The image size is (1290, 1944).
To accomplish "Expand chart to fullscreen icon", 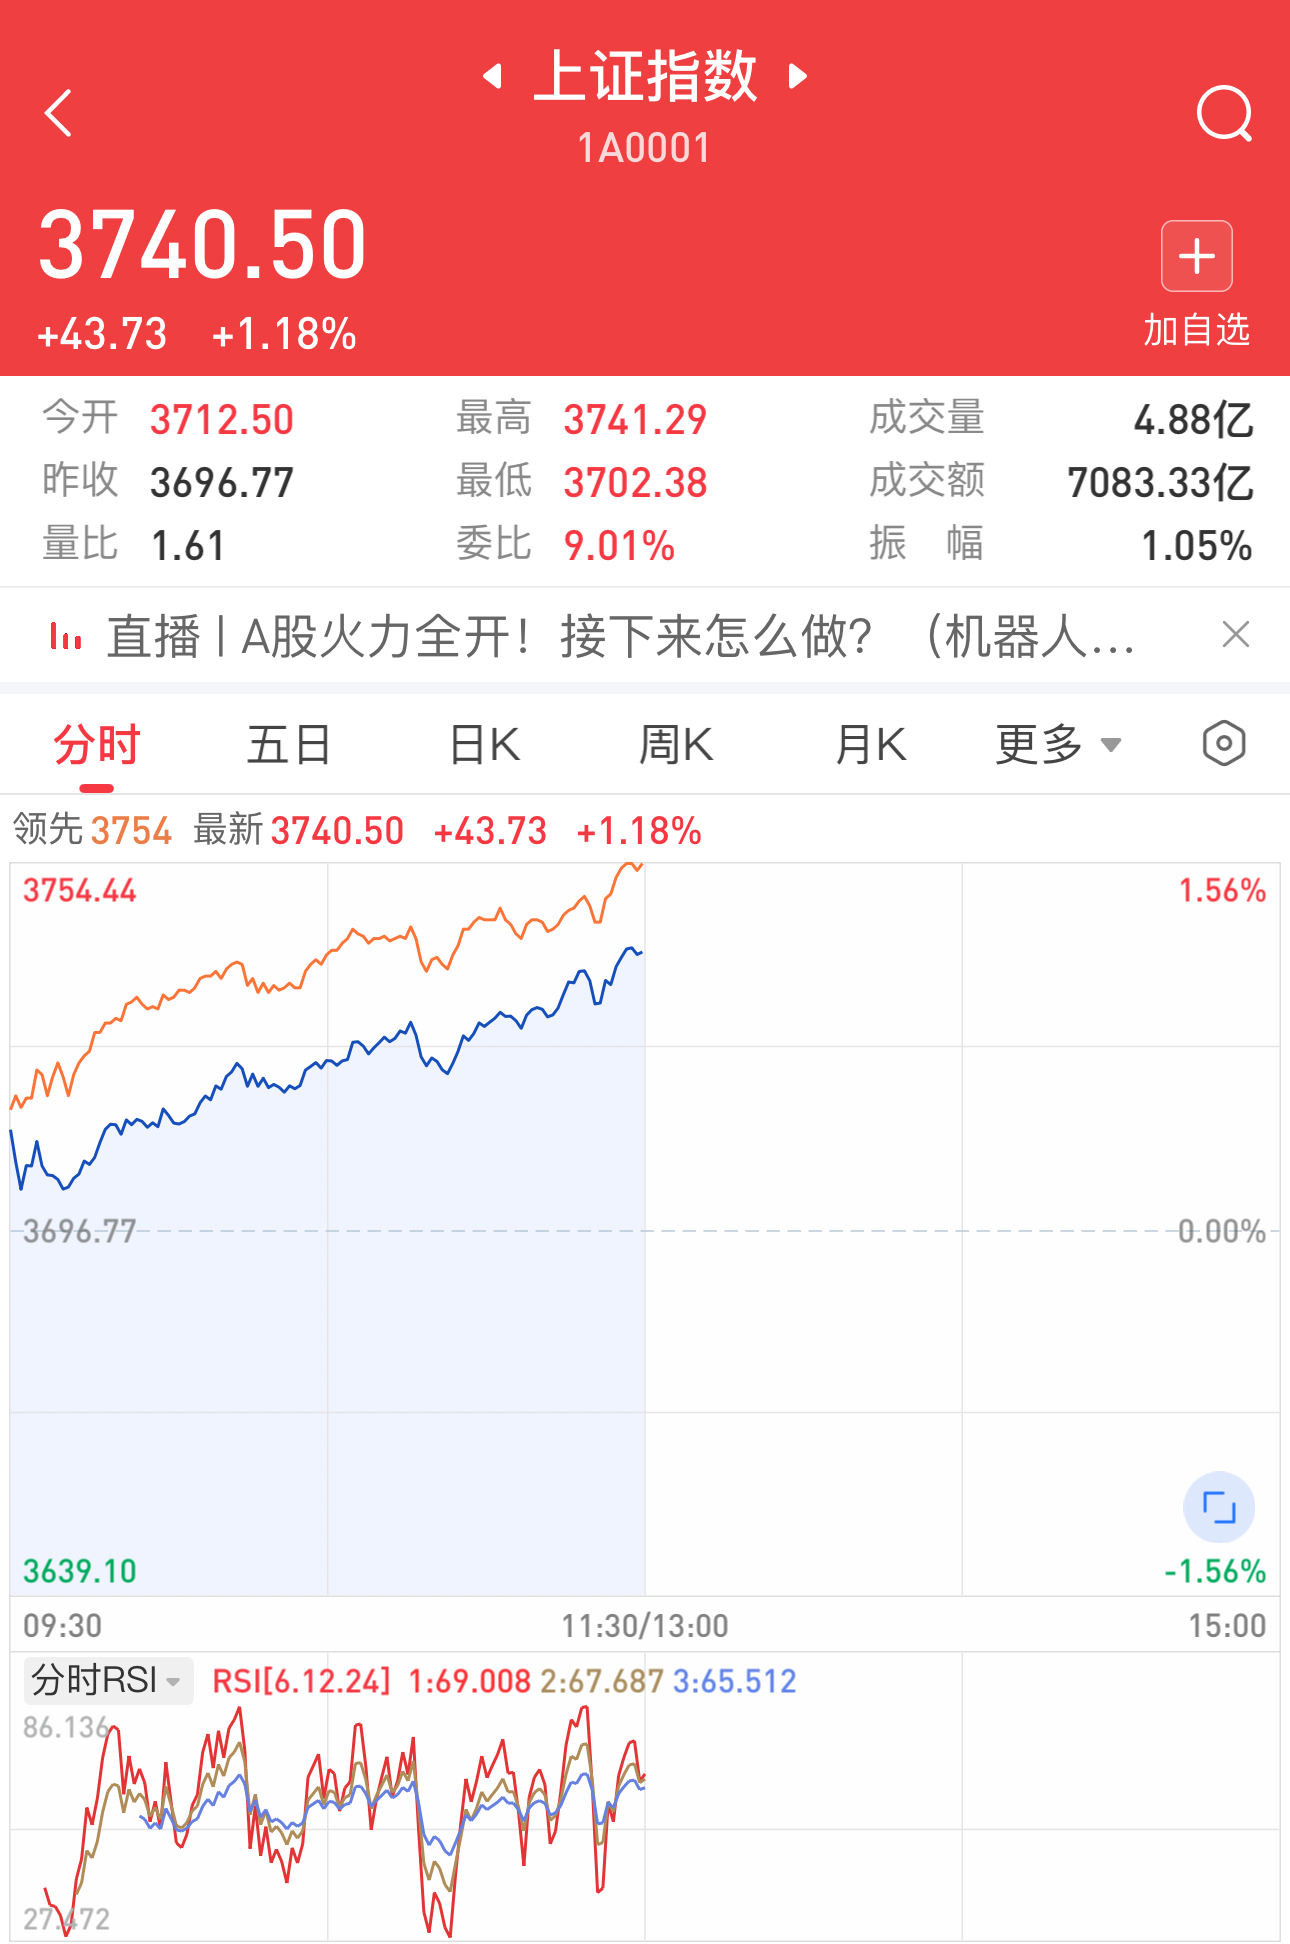I will (1219, 1507).
